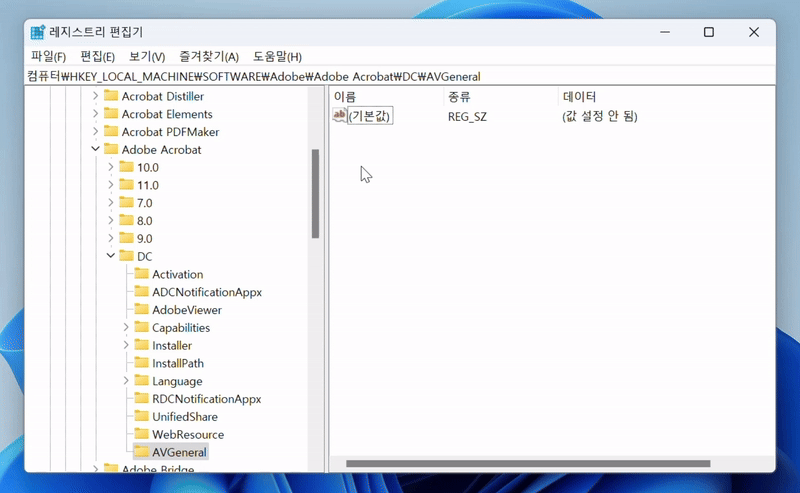
Task: Select the ADCNotificationAppx key label
Action: 207,292
